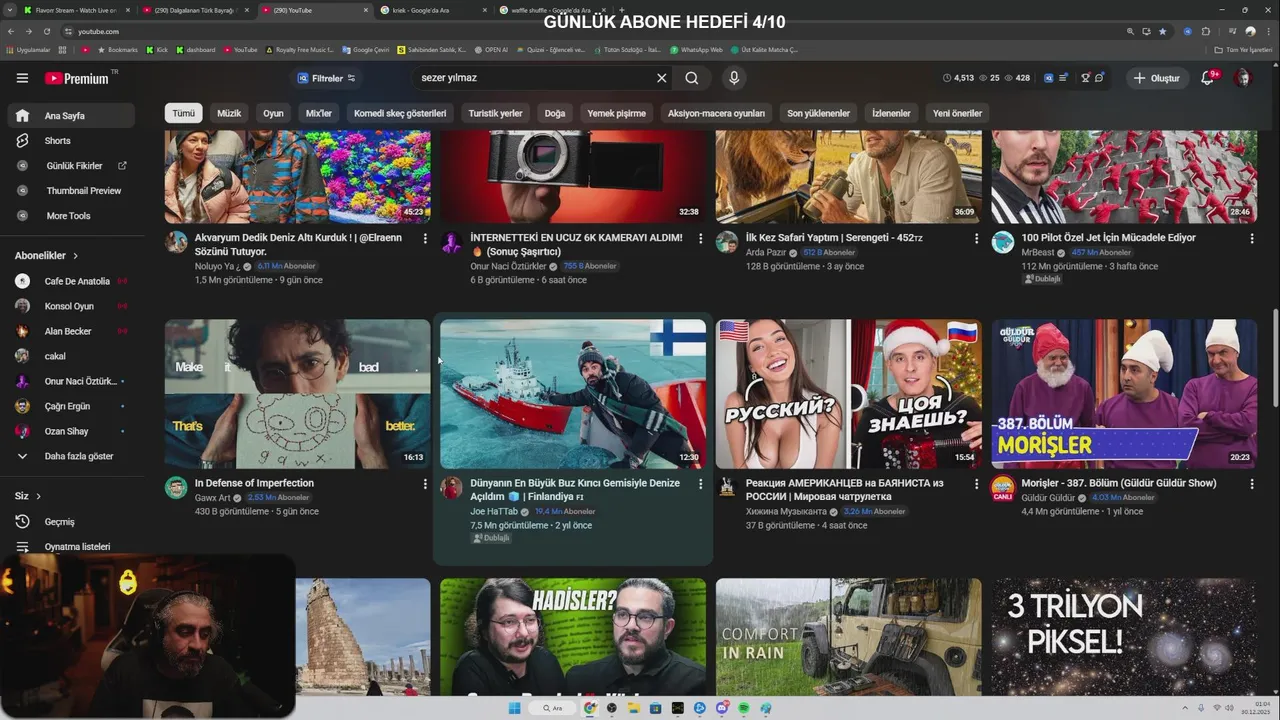Bookmark the page with the star icon
1280x720 pixels.
coord(1162,31)
